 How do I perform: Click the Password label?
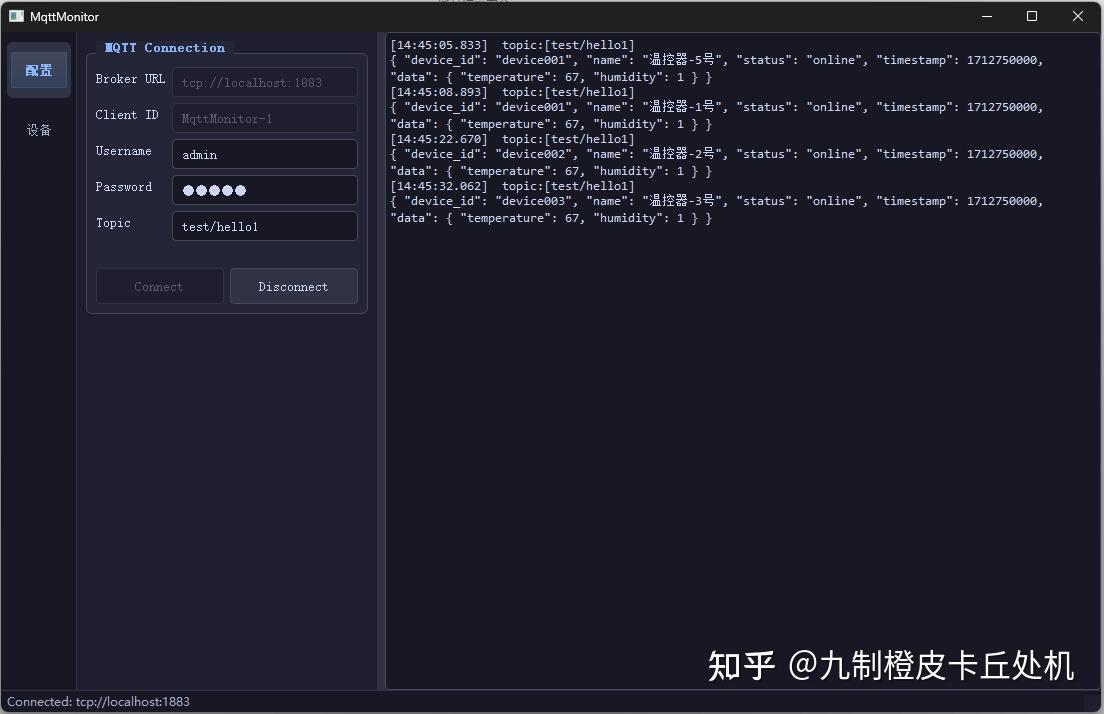pyautogui.click(x=123, y=187)
